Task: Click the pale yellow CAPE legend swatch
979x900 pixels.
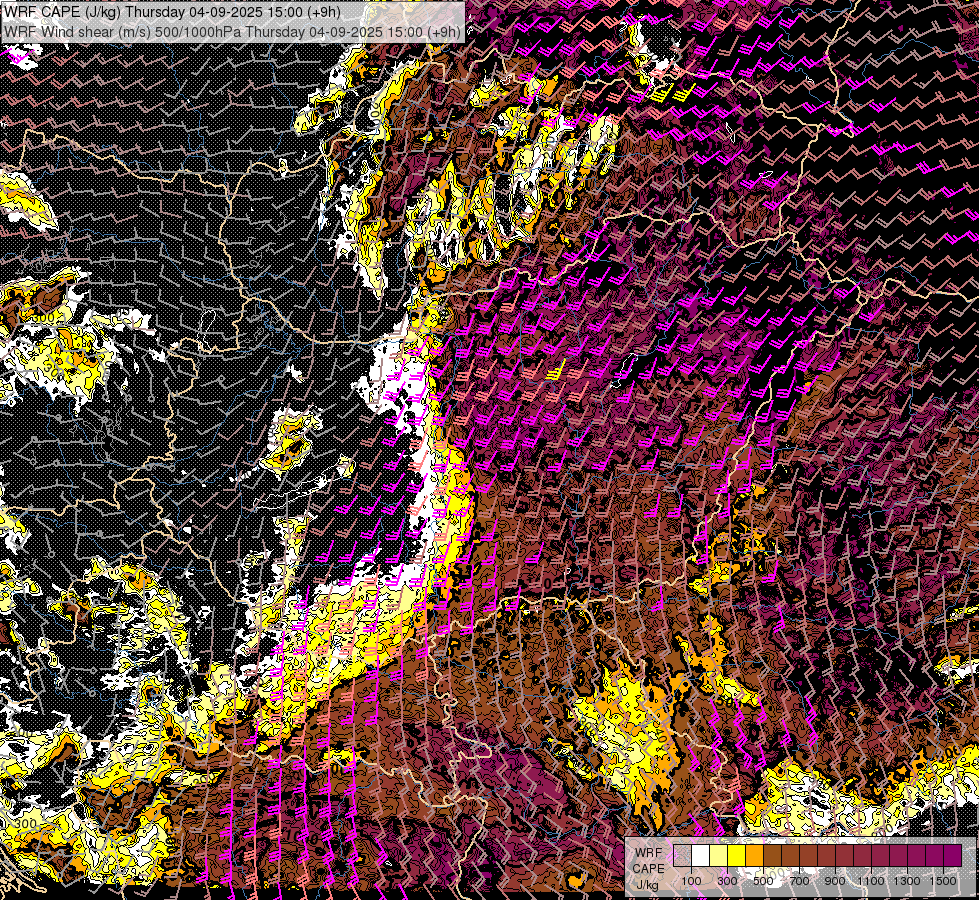Action: [719, 855]
